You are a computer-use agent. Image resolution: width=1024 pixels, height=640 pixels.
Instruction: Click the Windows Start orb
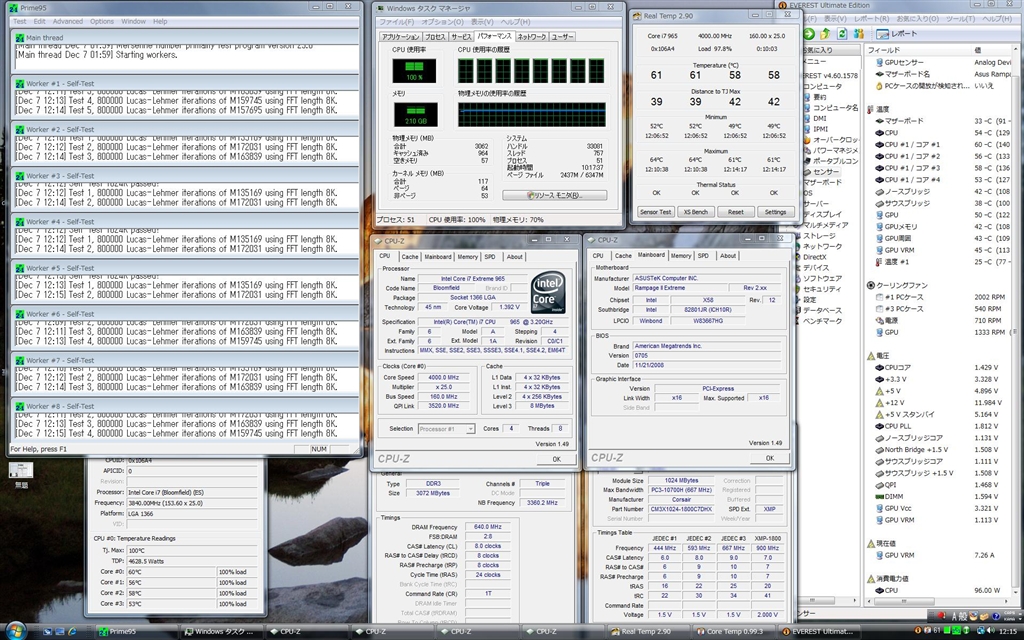(17, 631)
